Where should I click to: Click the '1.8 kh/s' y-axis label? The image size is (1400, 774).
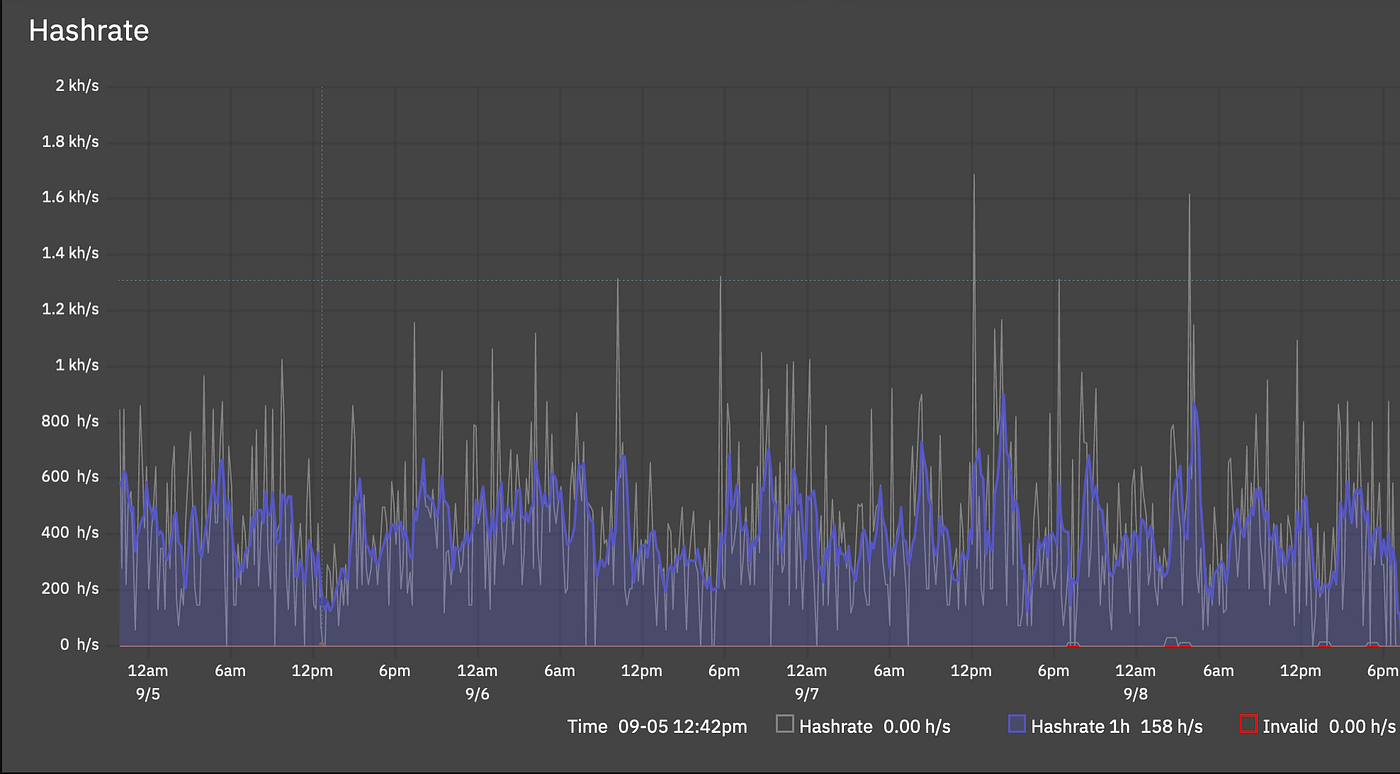click(x=70, y=142)
